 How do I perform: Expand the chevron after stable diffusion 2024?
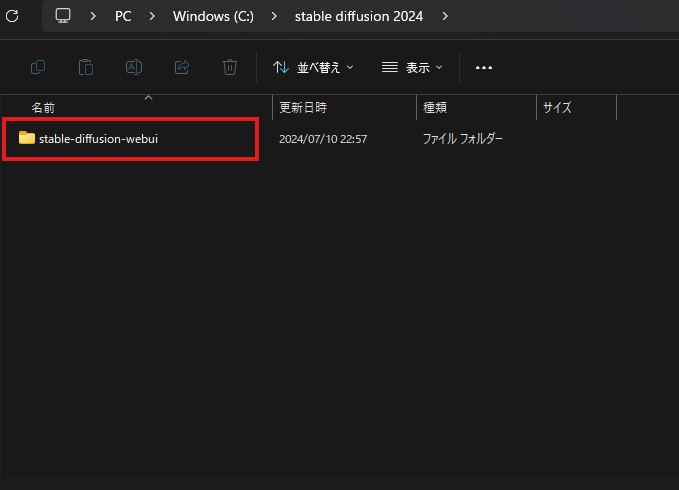[x=444, y=16]
